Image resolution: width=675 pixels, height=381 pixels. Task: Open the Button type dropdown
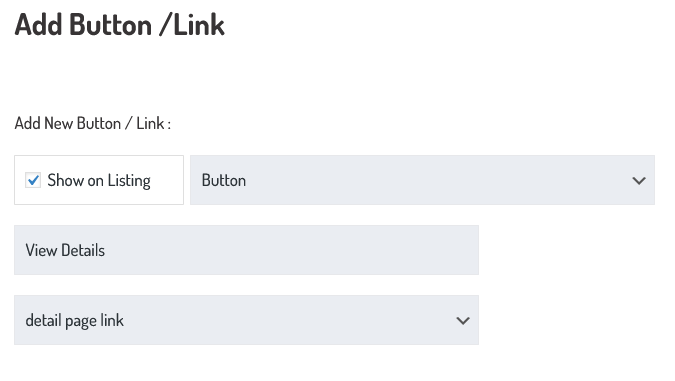click(x=422, y=180)
